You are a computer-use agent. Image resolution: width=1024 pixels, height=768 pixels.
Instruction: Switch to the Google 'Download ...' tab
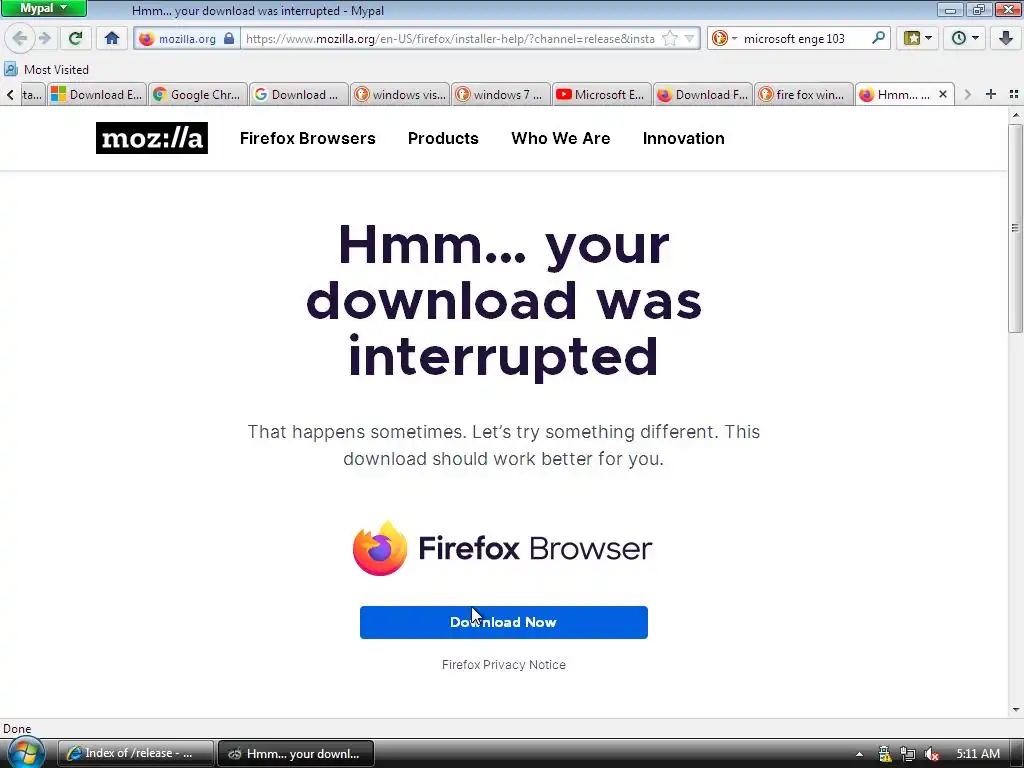click(298, 95)
